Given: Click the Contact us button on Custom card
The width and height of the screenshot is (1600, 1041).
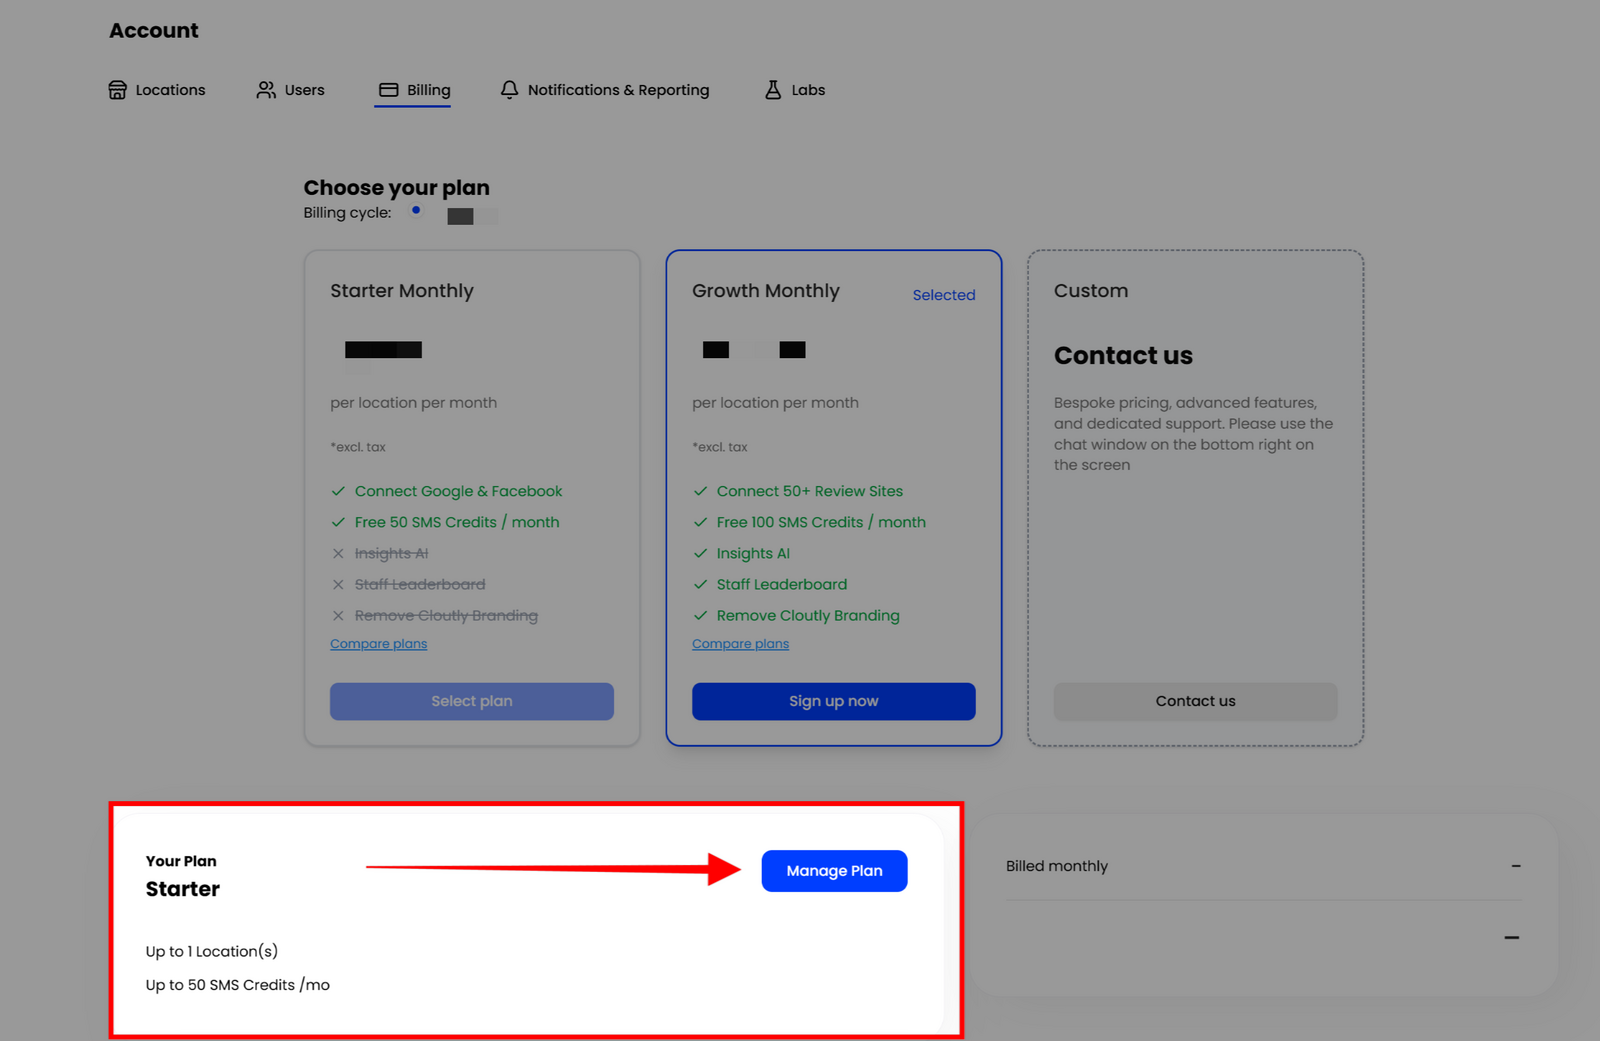Looking at the screenshot, I should (x=1195, y=701).
